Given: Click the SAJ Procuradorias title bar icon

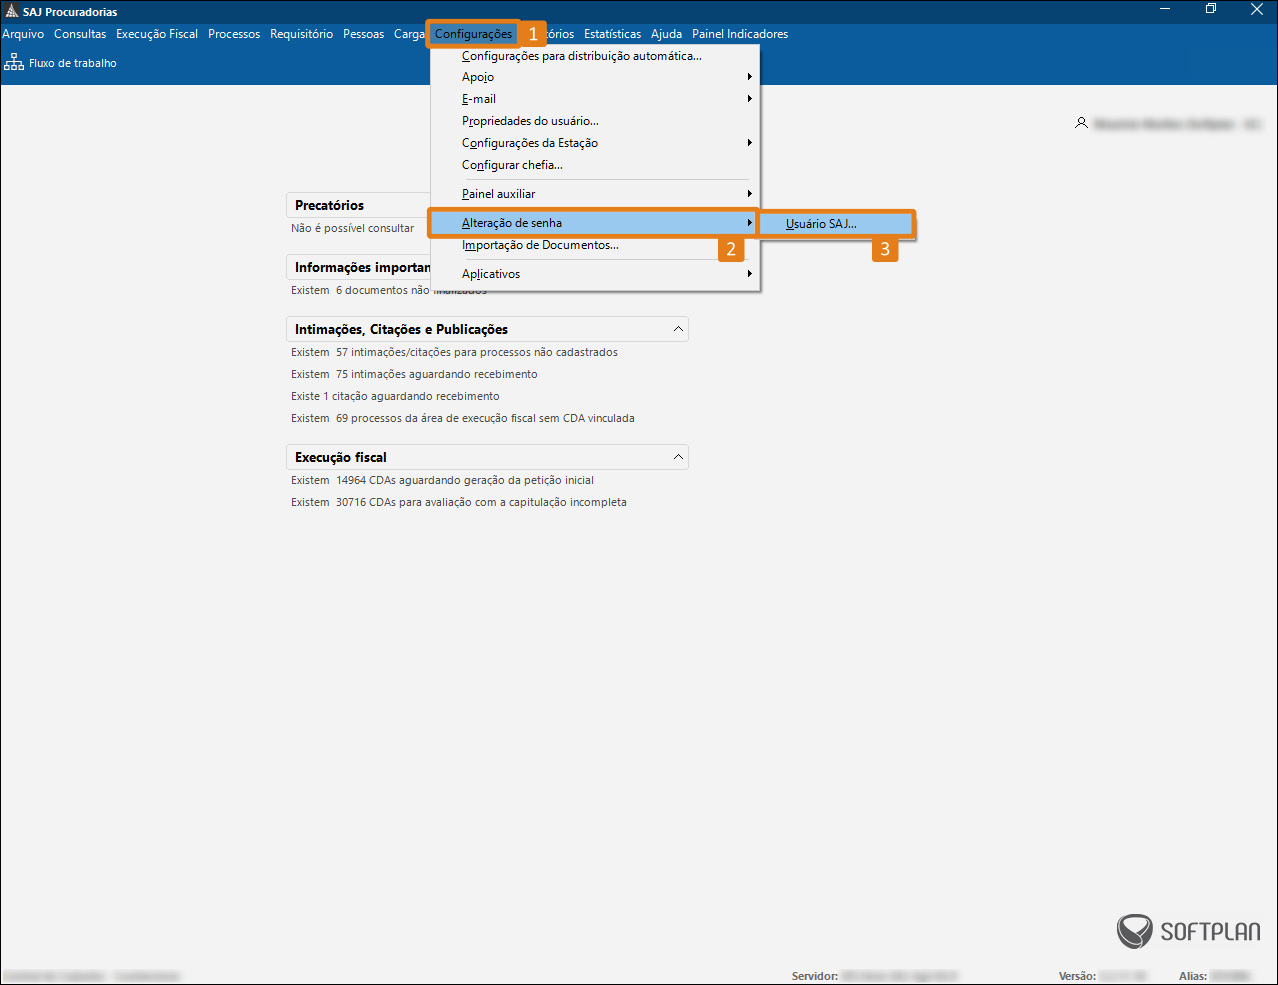Looking at the screenshot, I should pyautogui.click(x=12, y=11).
